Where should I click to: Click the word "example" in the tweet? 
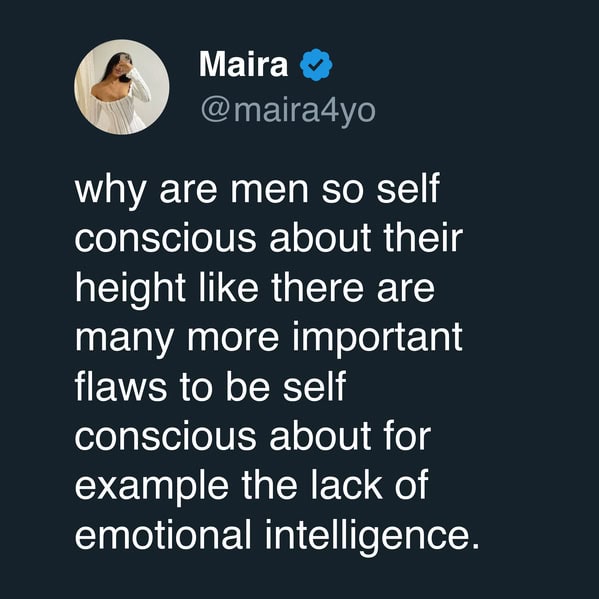click(x=151, y=487)
